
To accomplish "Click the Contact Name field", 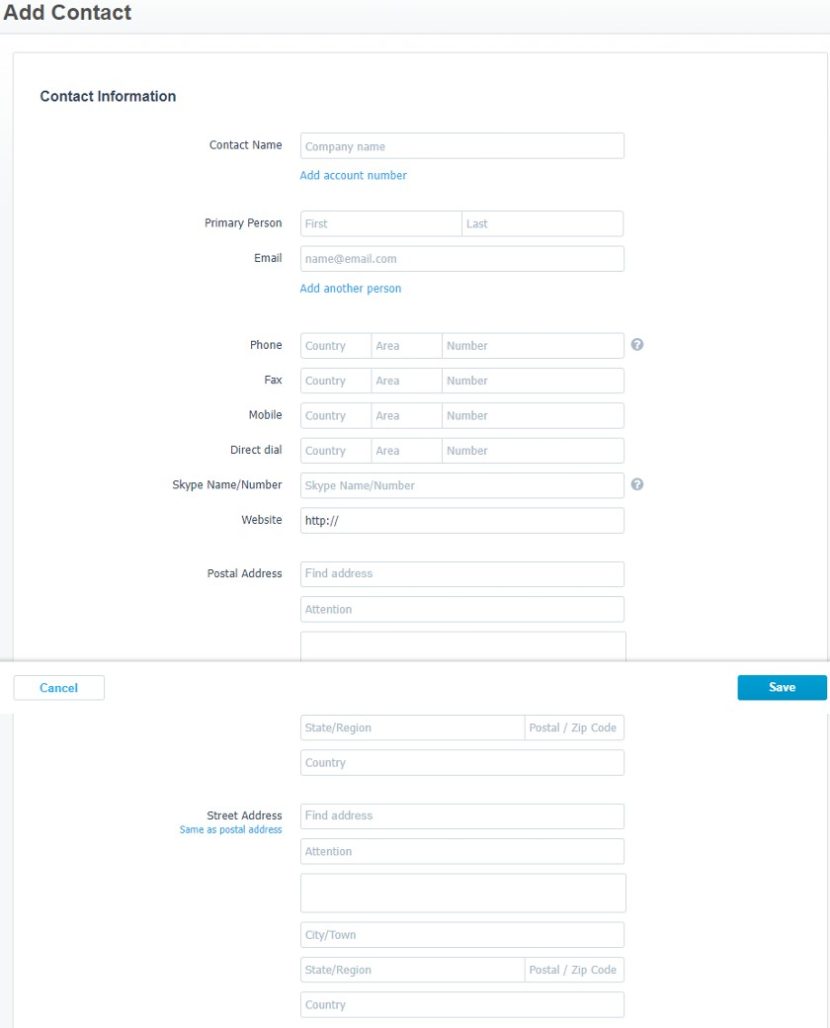I will coord(460,145).
